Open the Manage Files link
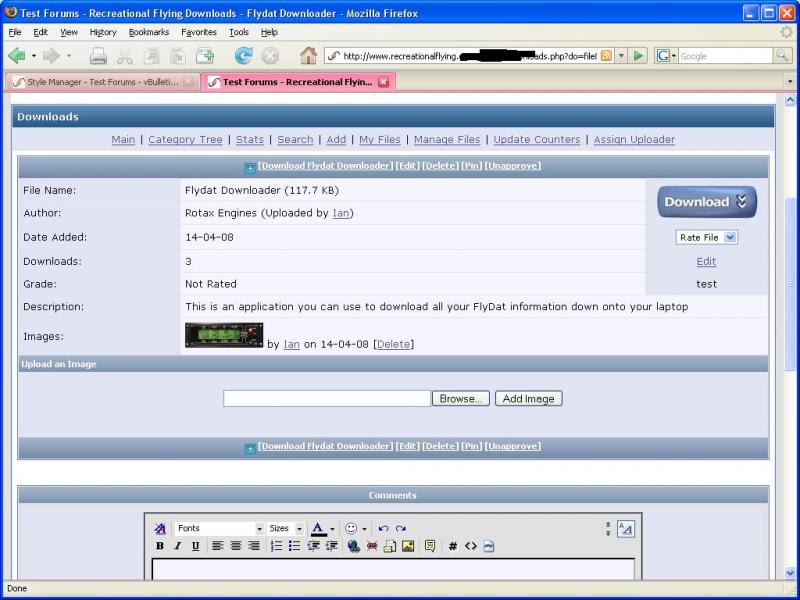The width and height of the screenshot is (800, 600). (447, 140)
